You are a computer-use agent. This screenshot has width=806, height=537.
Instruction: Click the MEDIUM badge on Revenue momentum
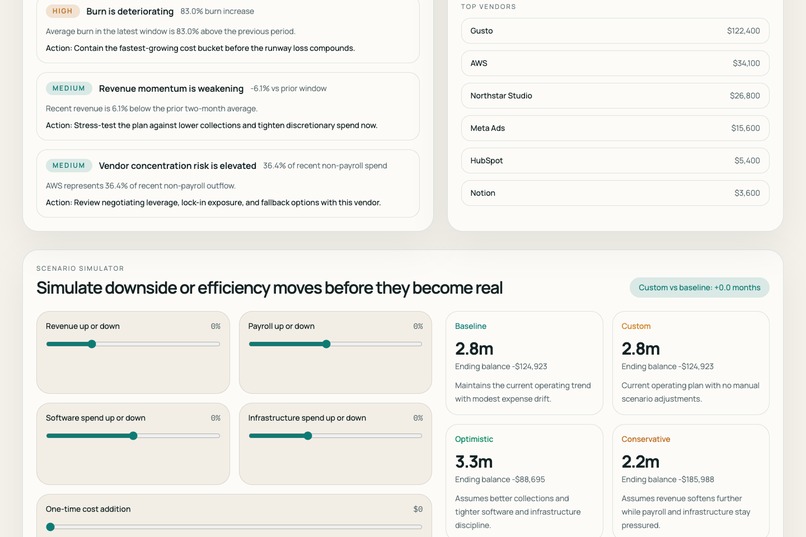68,88
